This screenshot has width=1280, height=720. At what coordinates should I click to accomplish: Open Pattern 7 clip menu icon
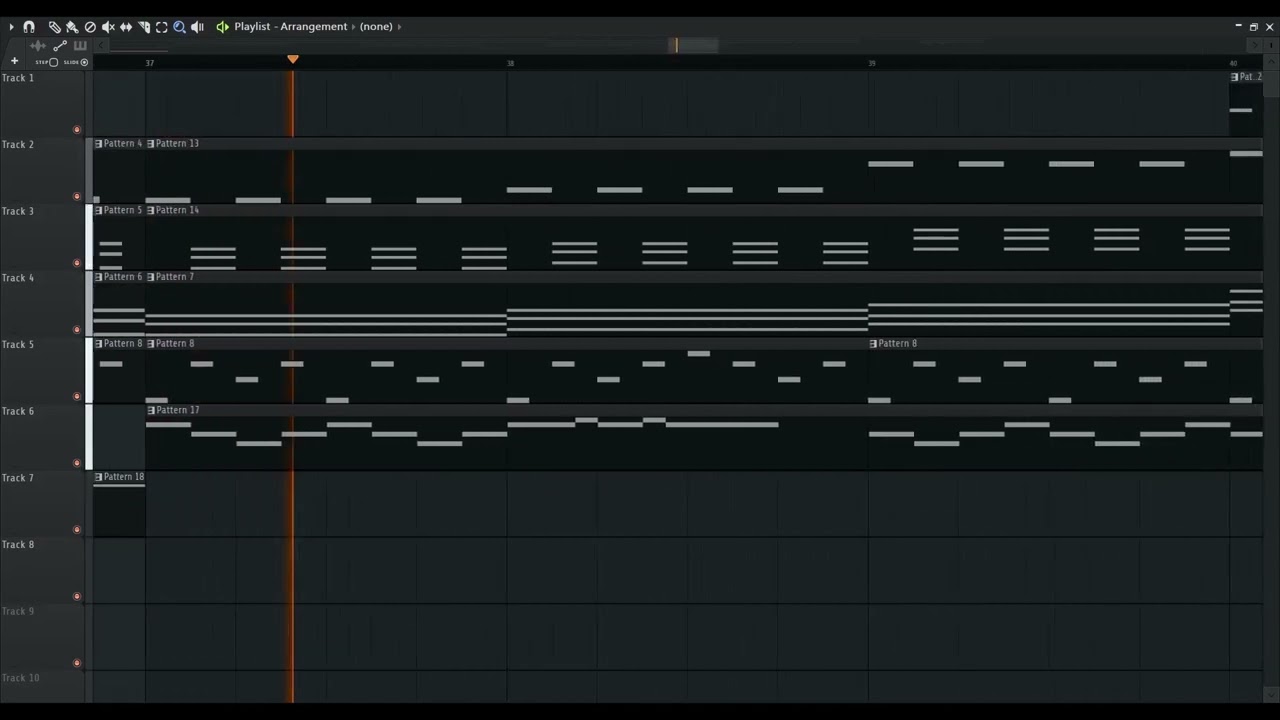point(151,277)
